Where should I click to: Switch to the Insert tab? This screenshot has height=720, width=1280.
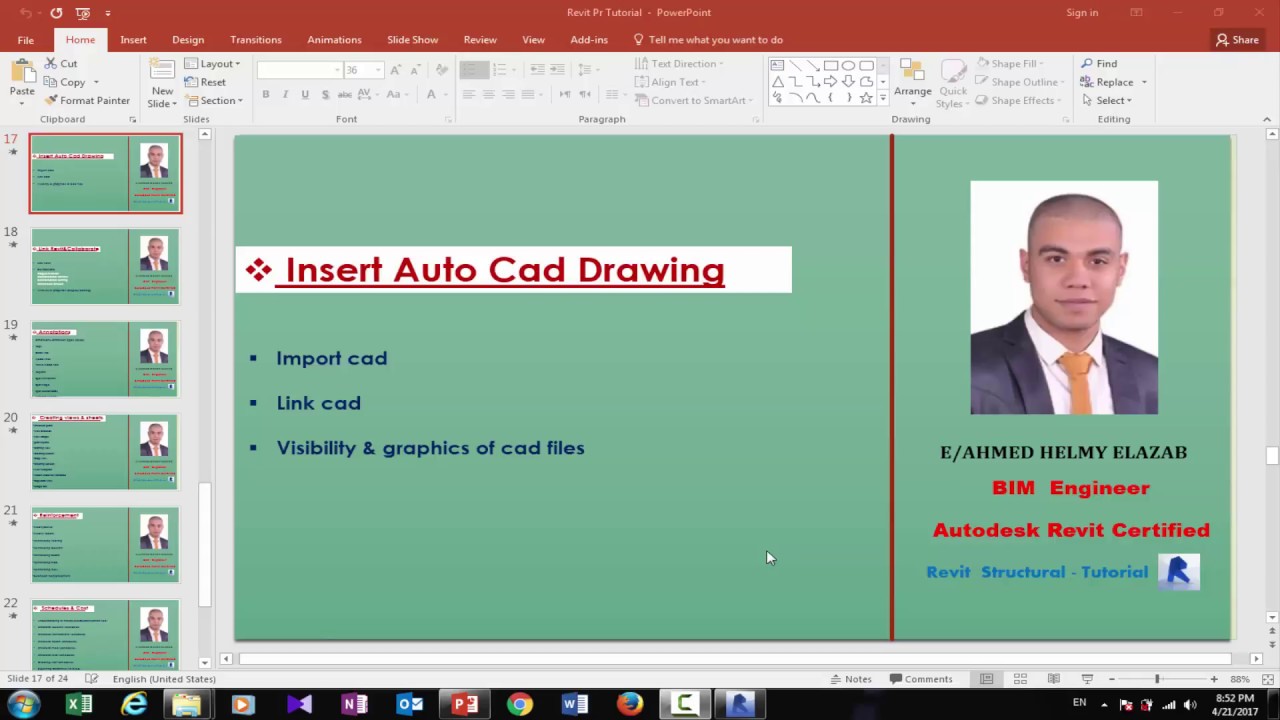tap(133, 40)
